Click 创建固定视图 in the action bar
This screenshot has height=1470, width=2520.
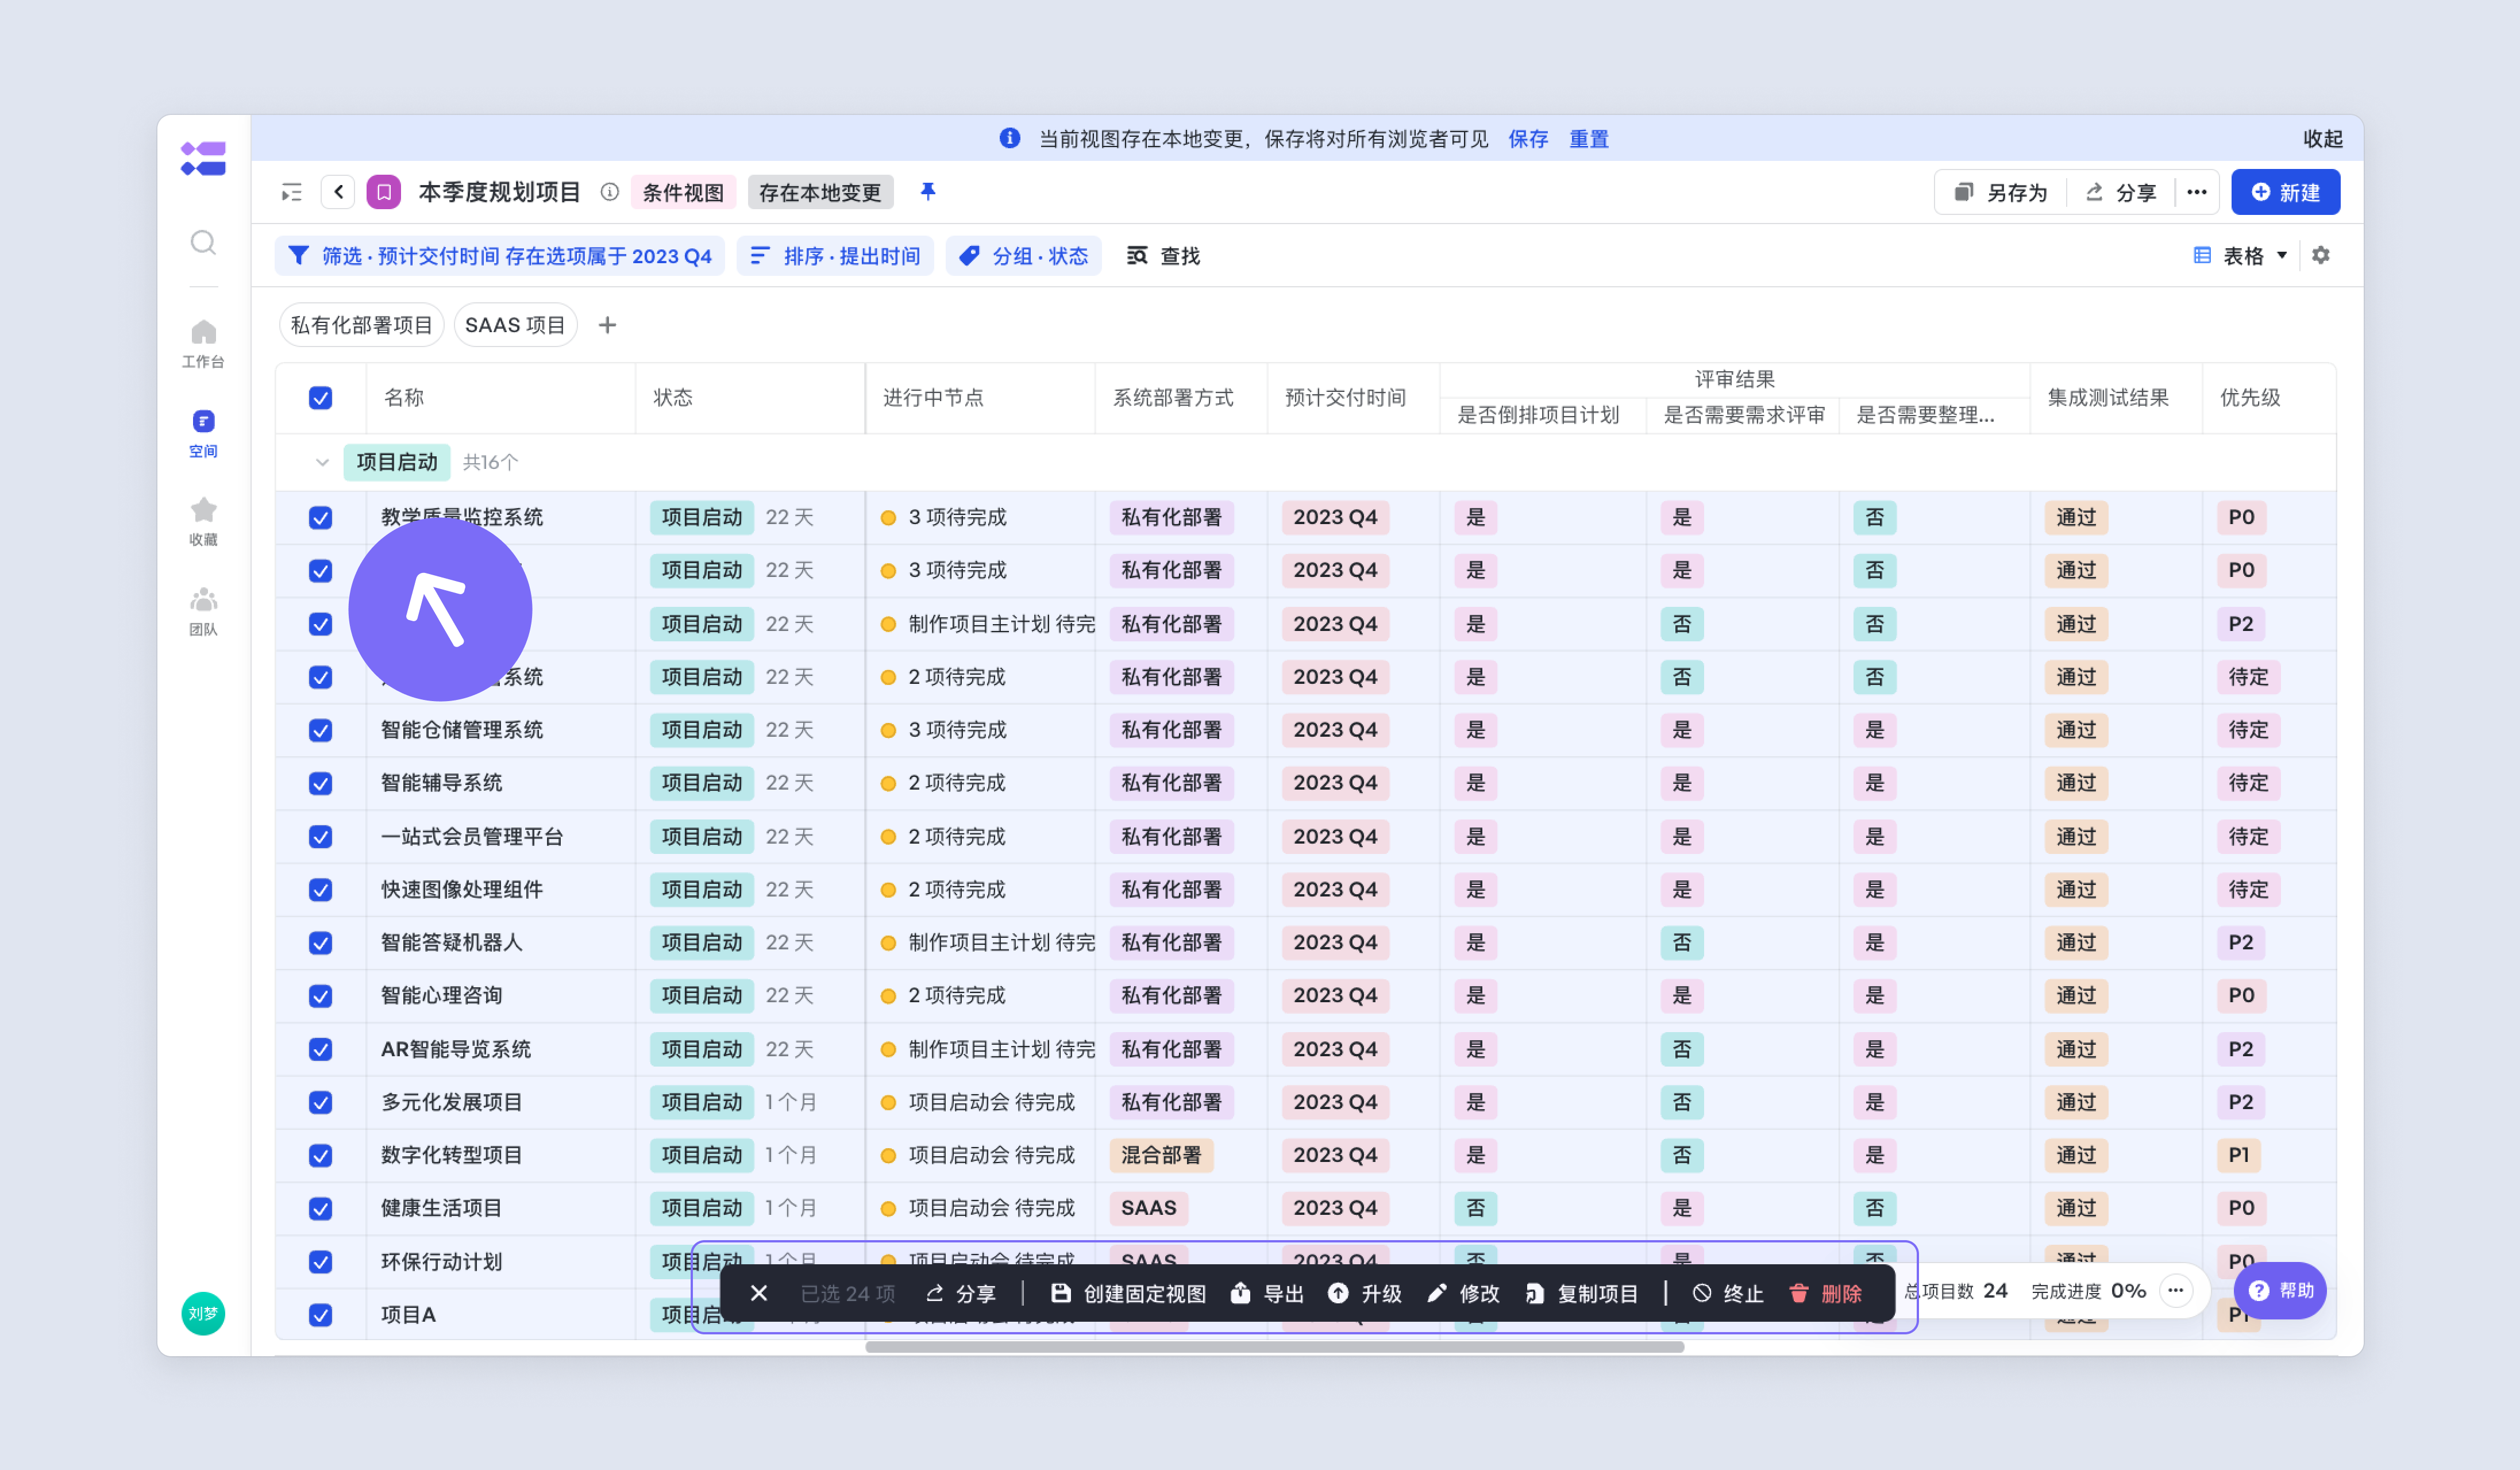pyautogui.click(x=1128, y=1293)
